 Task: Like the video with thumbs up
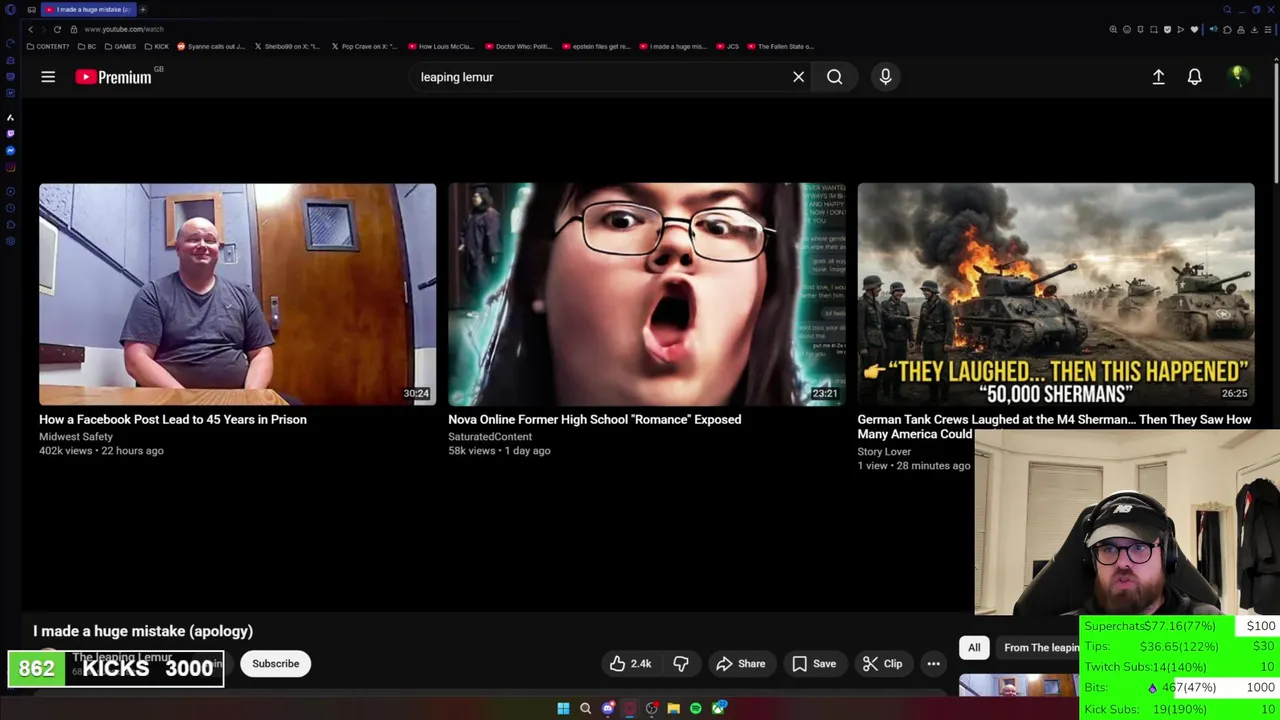631,664
